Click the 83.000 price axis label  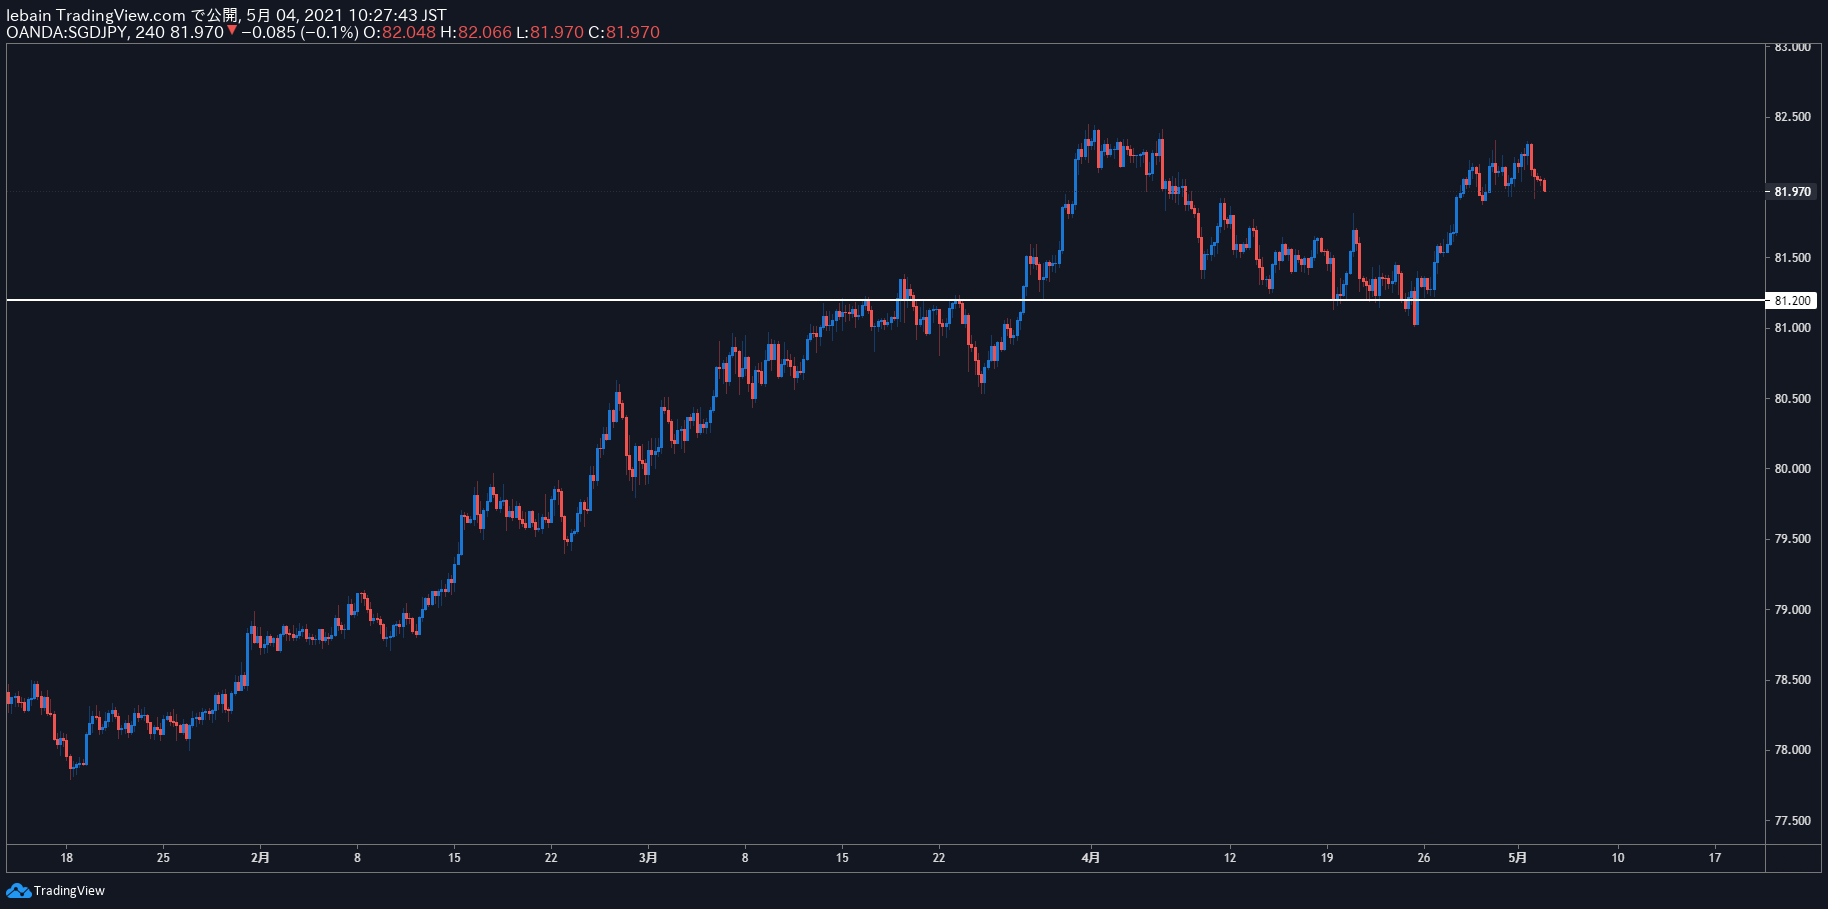coord(1792,47)
